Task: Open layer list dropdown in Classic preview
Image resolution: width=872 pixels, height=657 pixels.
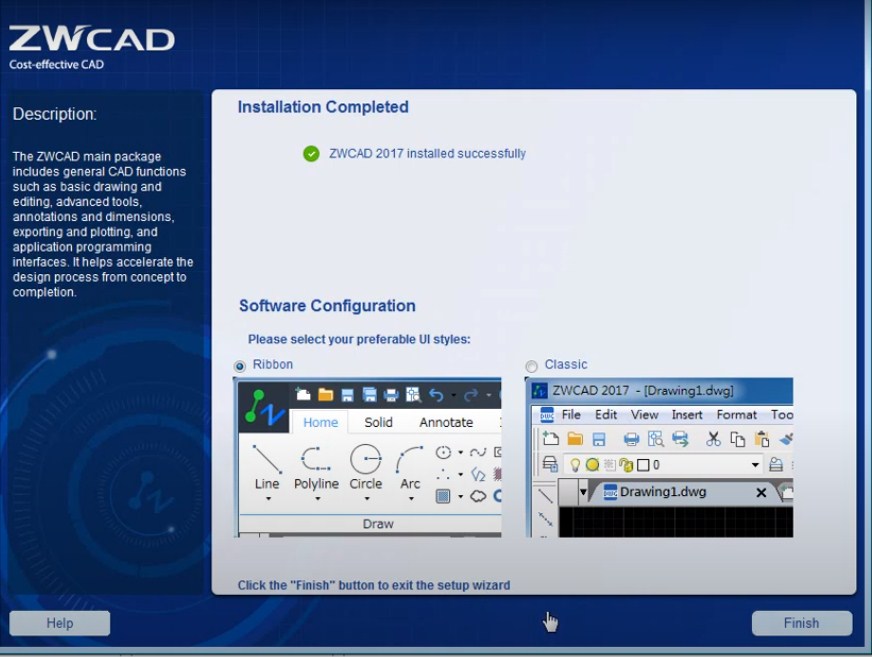Action: (755, 465)
